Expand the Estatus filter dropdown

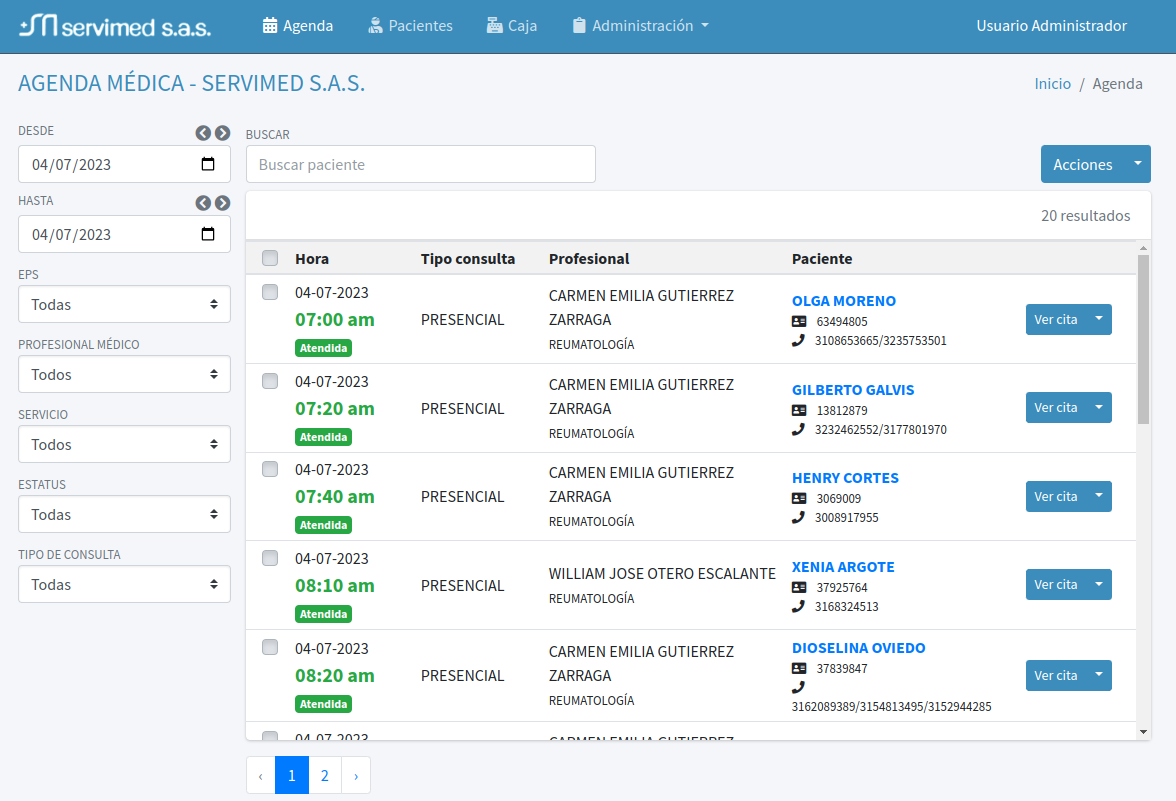point(124,515)
